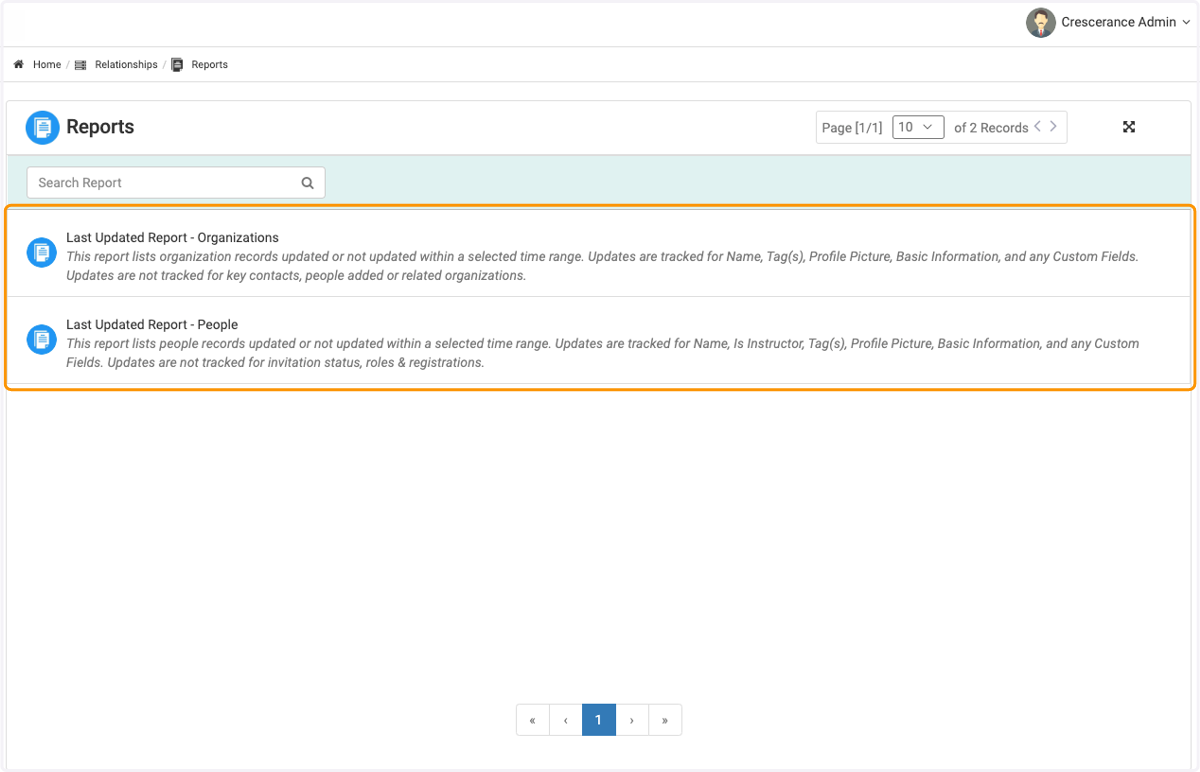Viewport: 1200px width, 772px height.
Task: Open Last Updated Report - People
Action: point(152,325)
